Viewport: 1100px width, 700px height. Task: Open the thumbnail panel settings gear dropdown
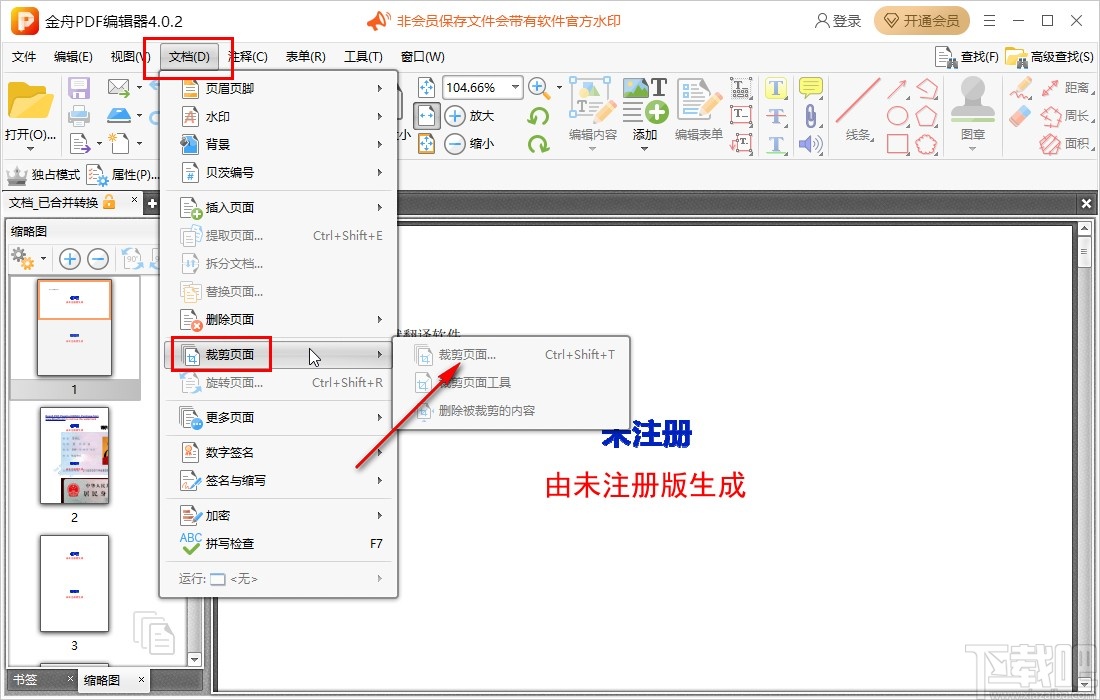point(28,258)
